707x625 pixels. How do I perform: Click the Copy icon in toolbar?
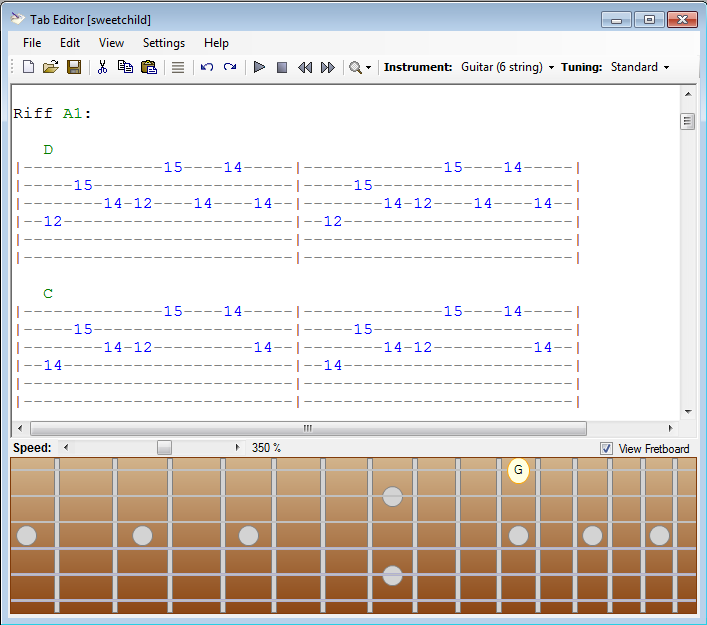(x=125, y=67)
